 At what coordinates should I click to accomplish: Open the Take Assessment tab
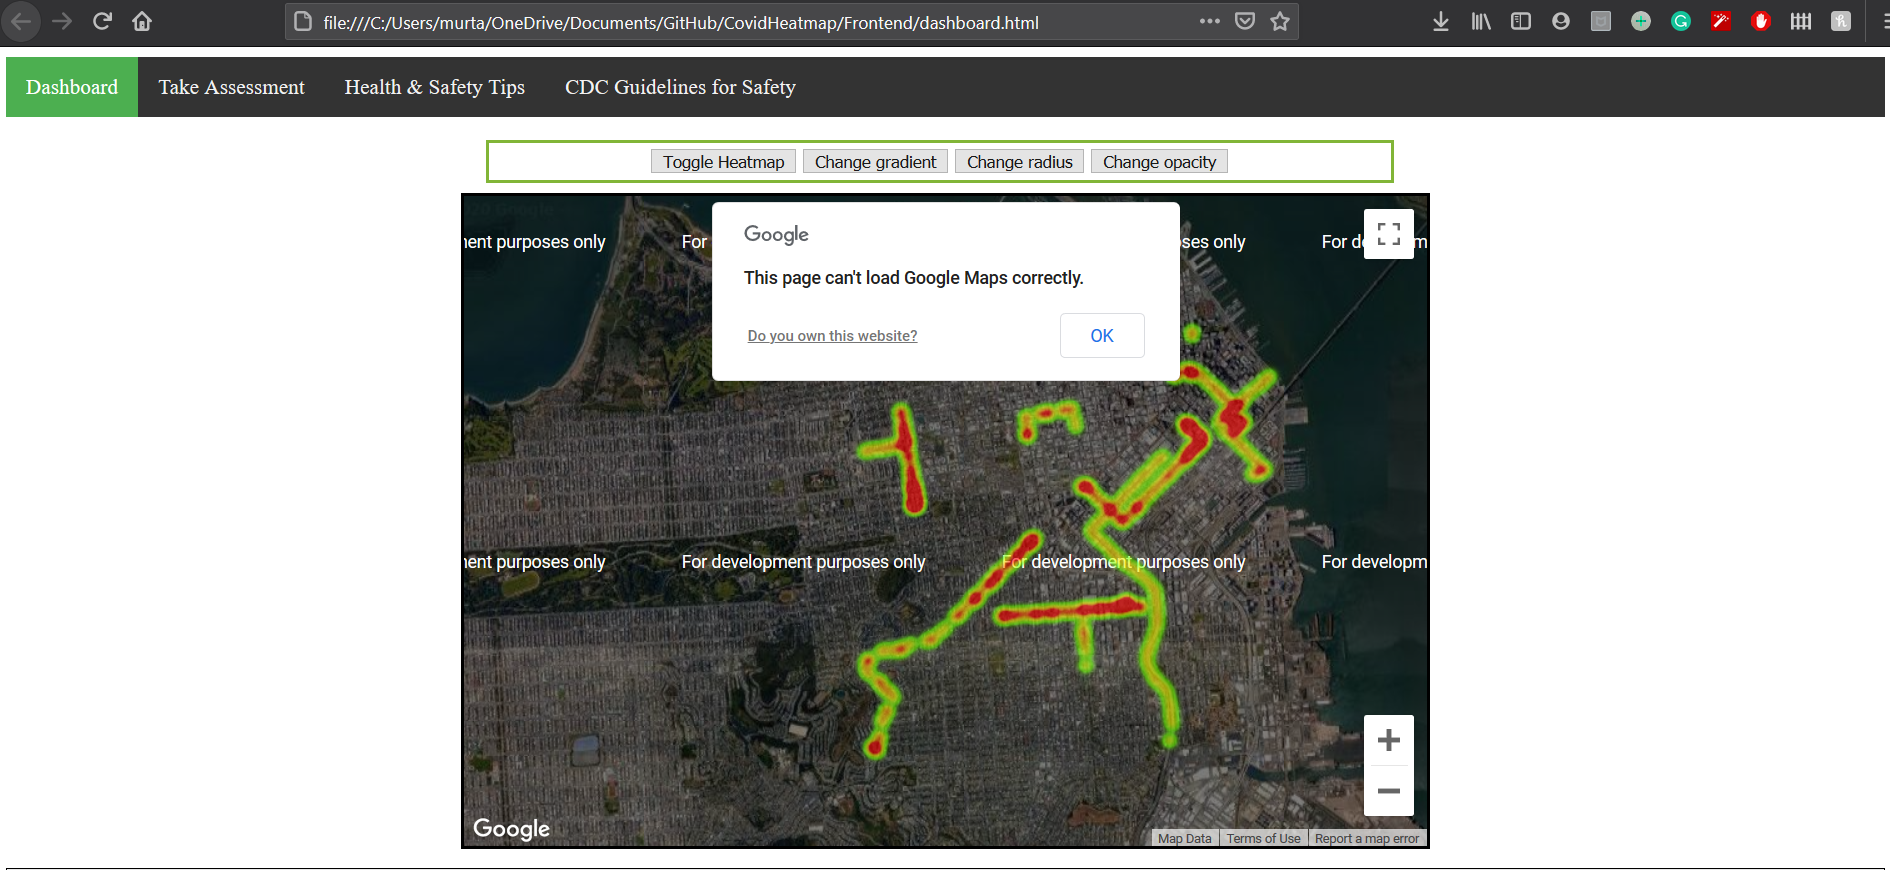[231, 87]
